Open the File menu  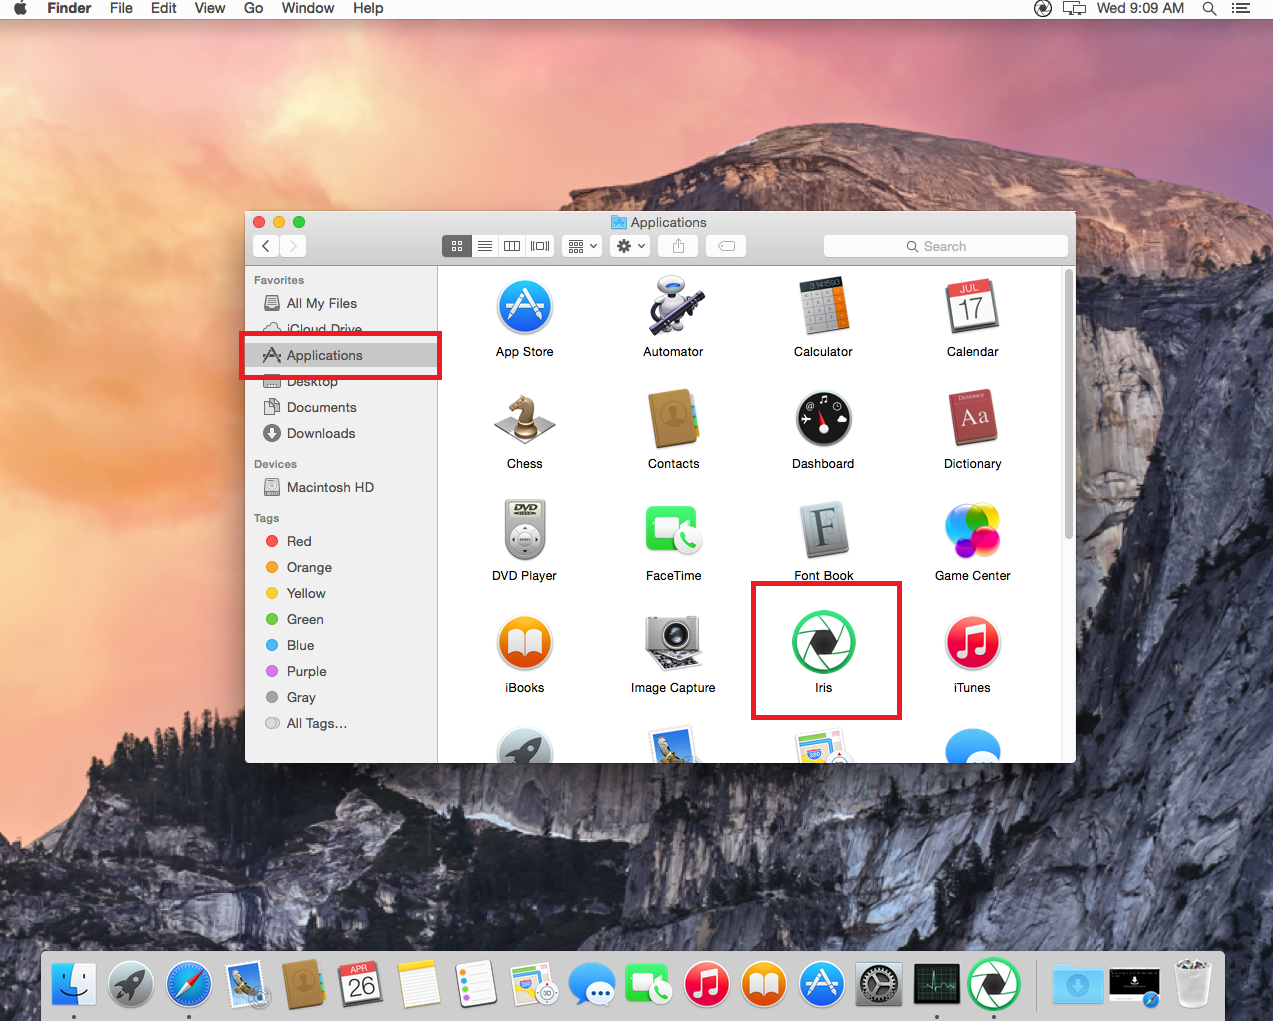[x=121, y=8]
